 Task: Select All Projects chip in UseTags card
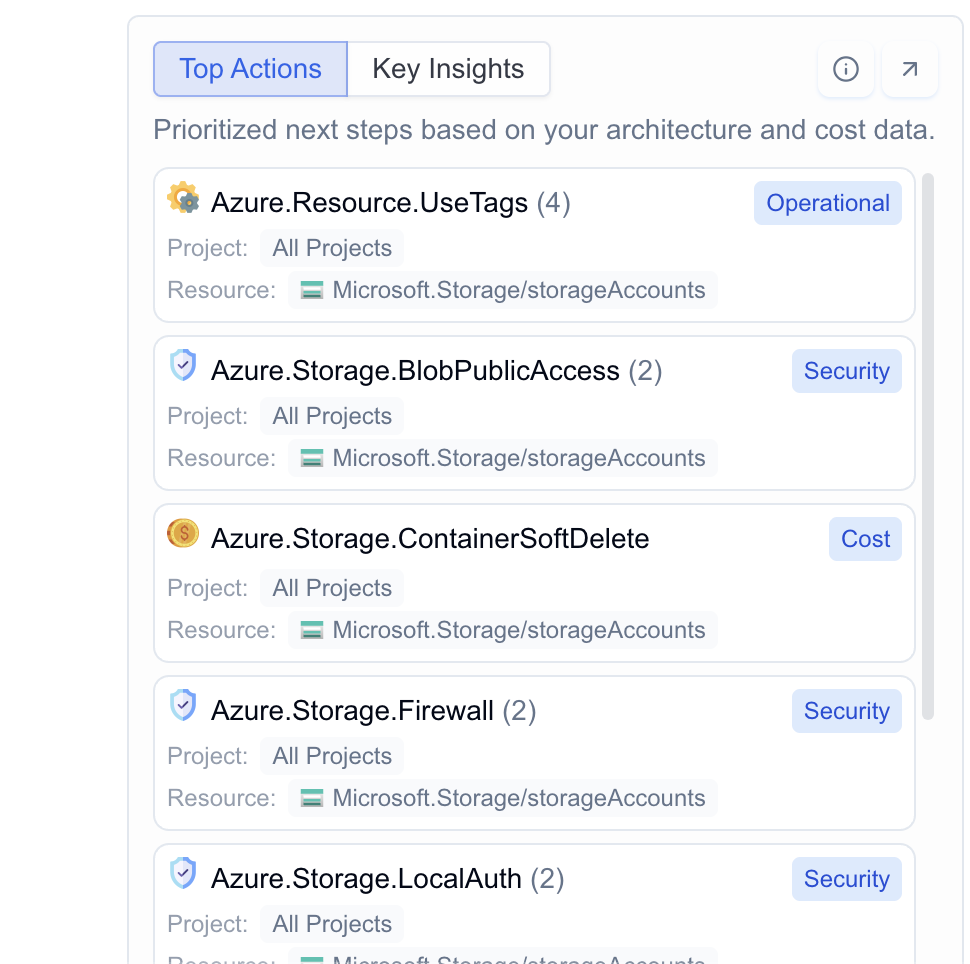332,248
